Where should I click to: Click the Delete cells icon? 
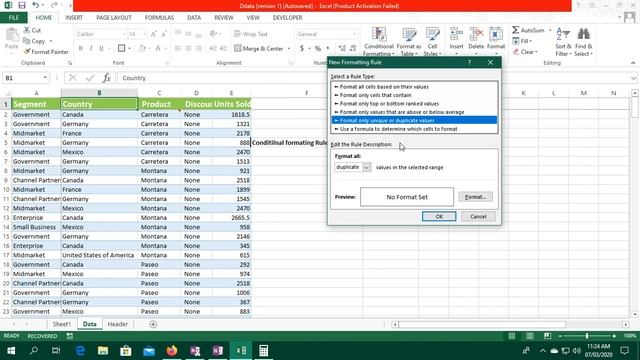click(x=476, y=34)
